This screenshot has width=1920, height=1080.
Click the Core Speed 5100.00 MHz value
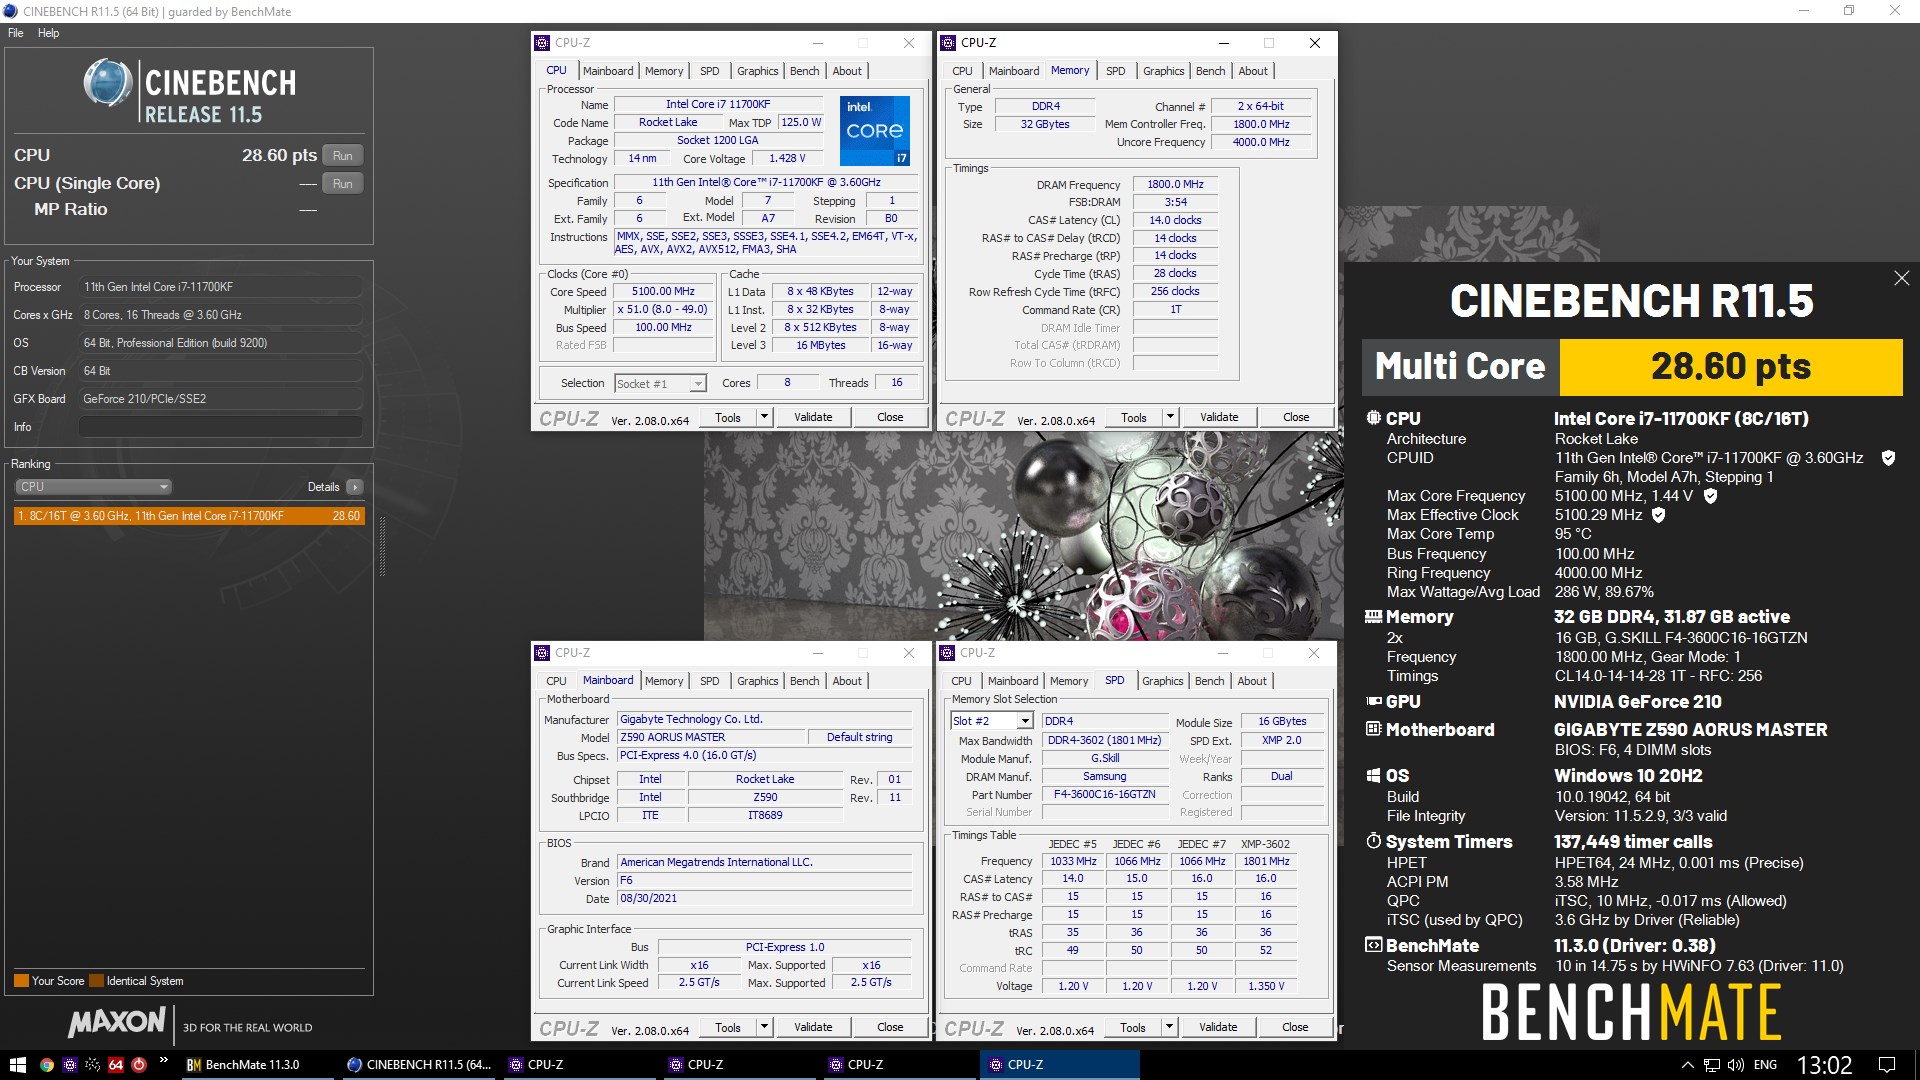663,292
